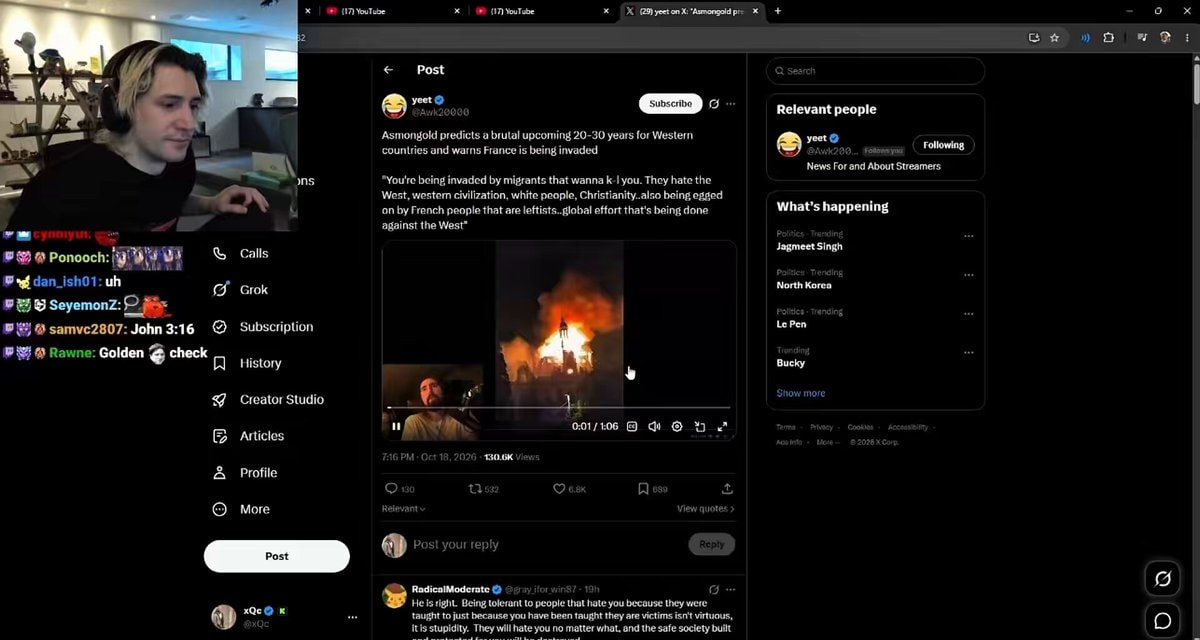
Task: Open History in the sidebar
Action: tap(247, 363)
